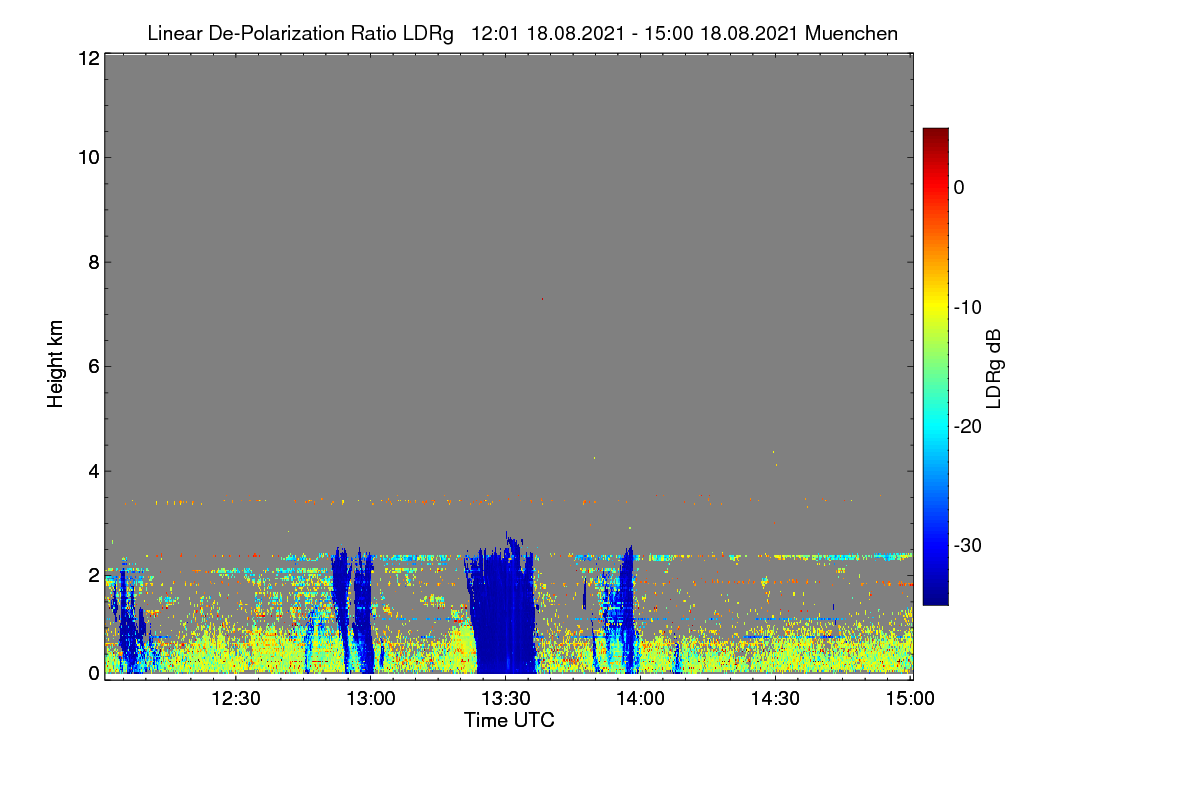The height and width of the screenshot is (800, 1200).
Task: Click the Time UTC axis label
Action: [x=509, y=720]
